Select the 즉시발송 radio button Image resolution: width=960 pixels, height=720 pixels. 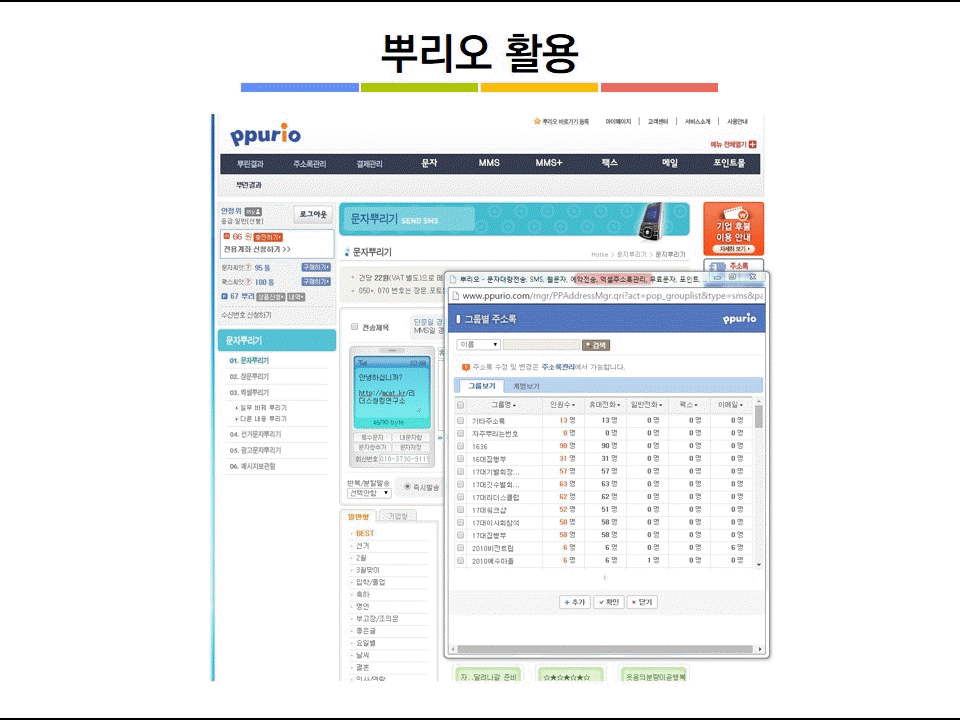(407, 487)
